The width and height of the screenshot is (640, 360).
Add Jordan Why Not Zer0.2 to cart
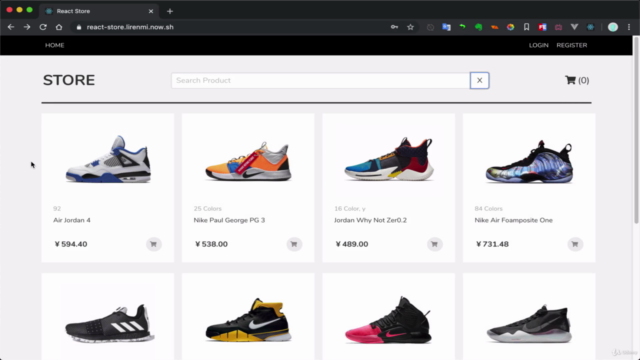434,244
